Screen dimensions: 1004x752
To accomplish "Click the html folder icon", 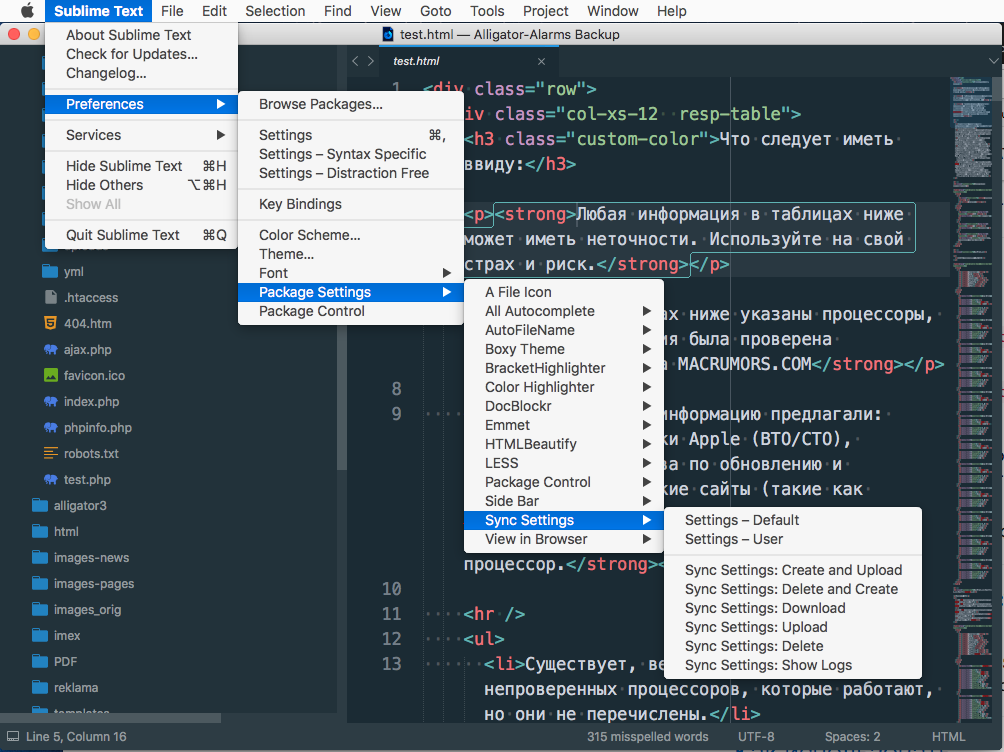I will click(40, 532).
